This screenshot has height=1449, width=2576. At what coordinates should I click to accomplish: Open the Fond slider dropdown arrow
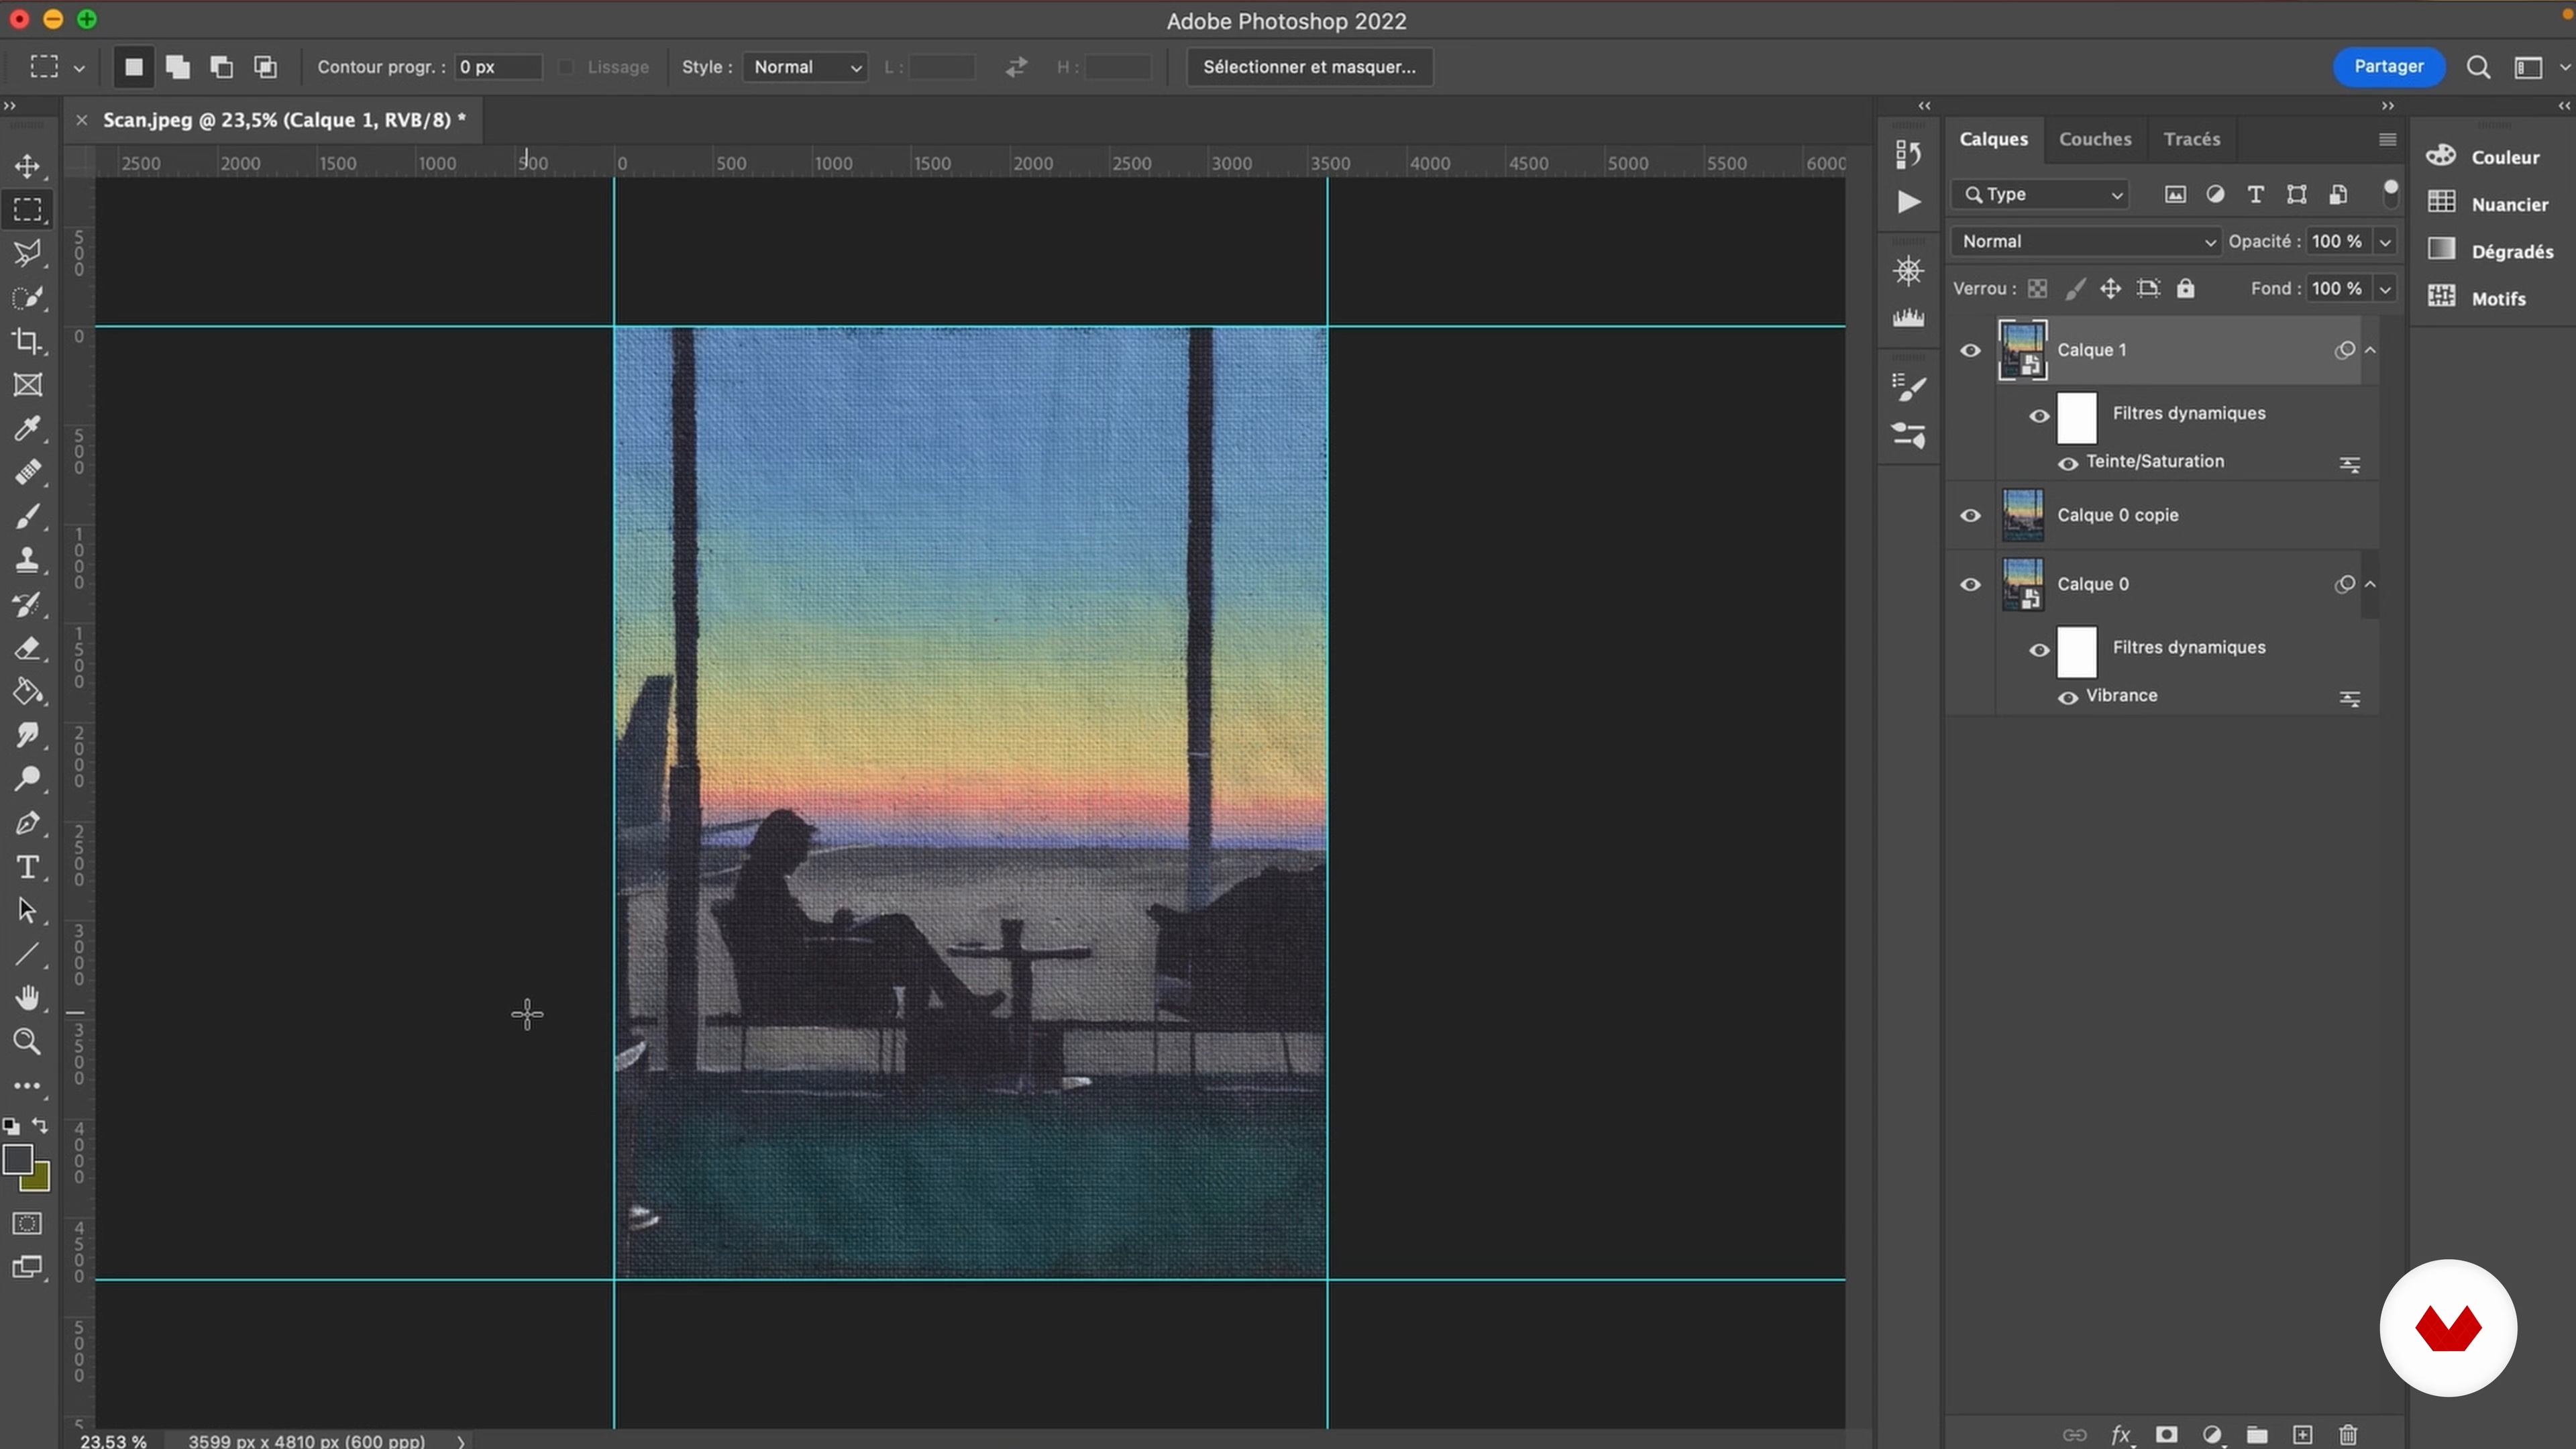click(2385, 289)
